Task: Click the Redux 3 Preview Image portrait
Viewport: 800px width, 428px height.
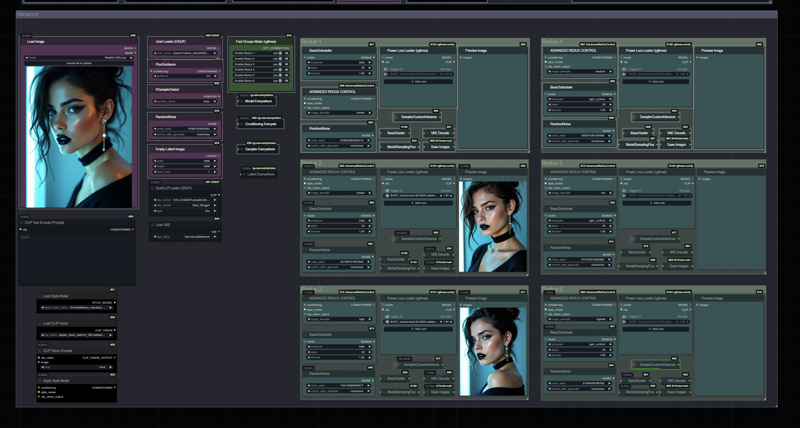Action: point(493,351)
